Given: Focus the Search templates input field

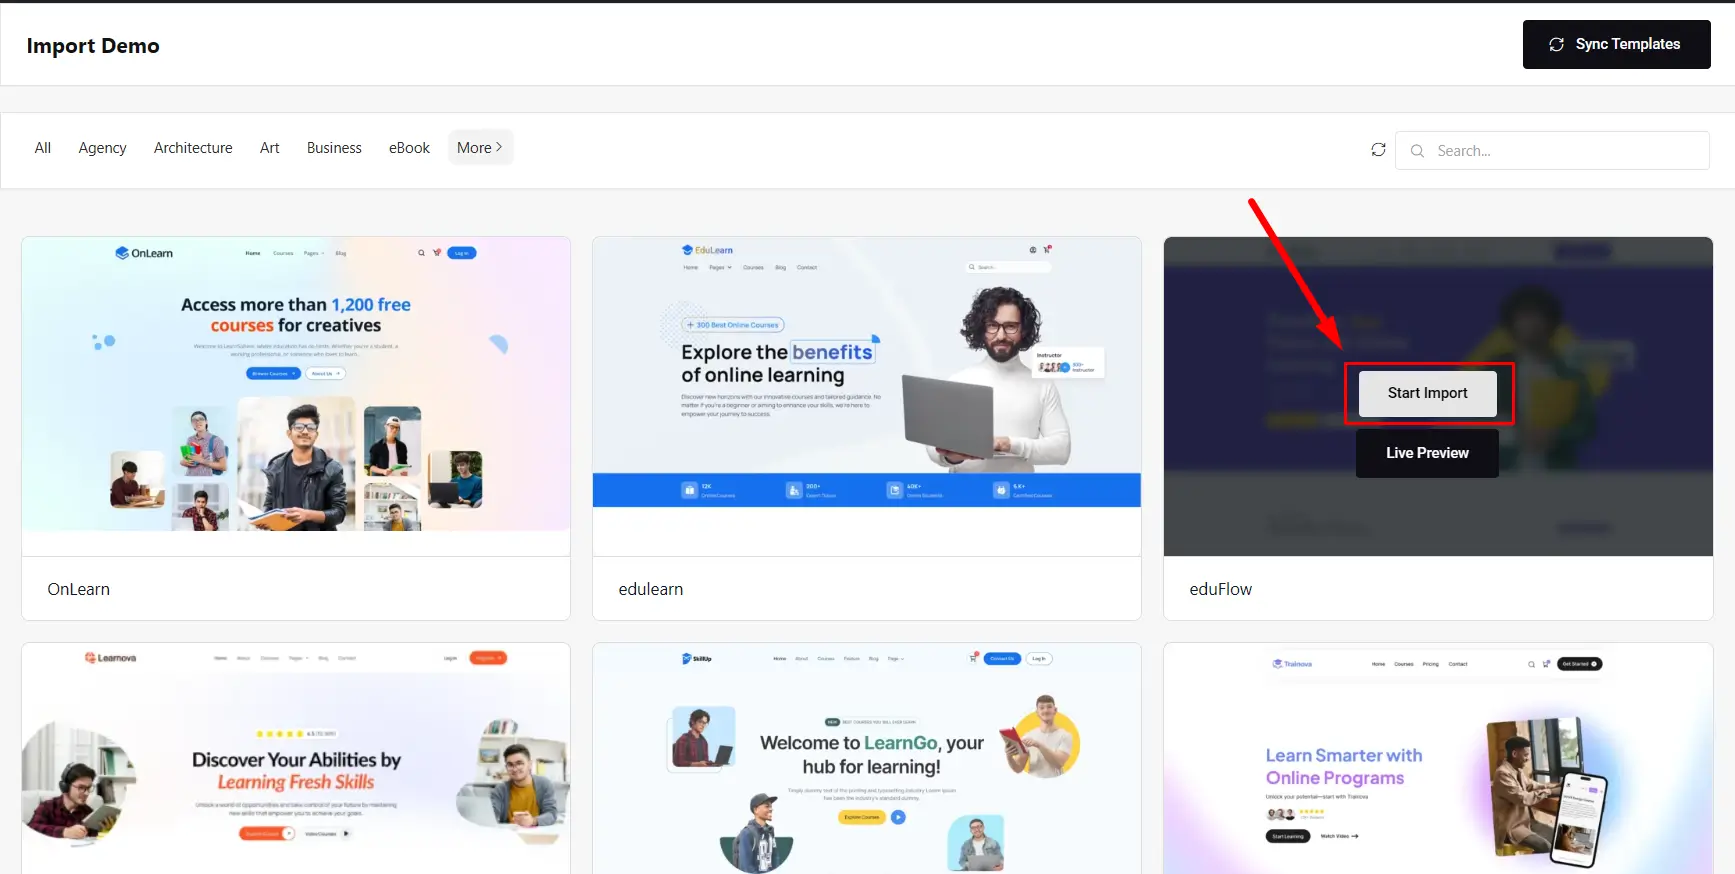Looking at the screenshot, I should pos(1552,151).
